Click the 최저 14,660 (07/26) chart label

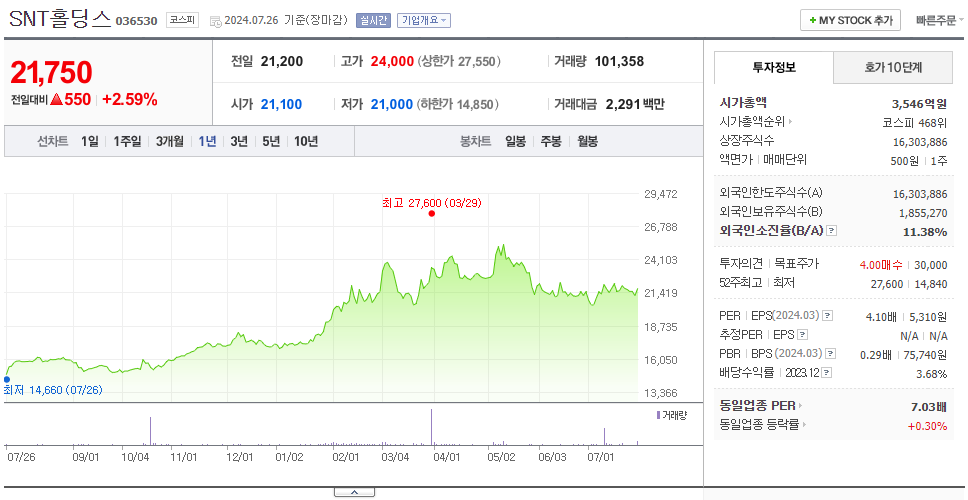click(x=53, y=390)
